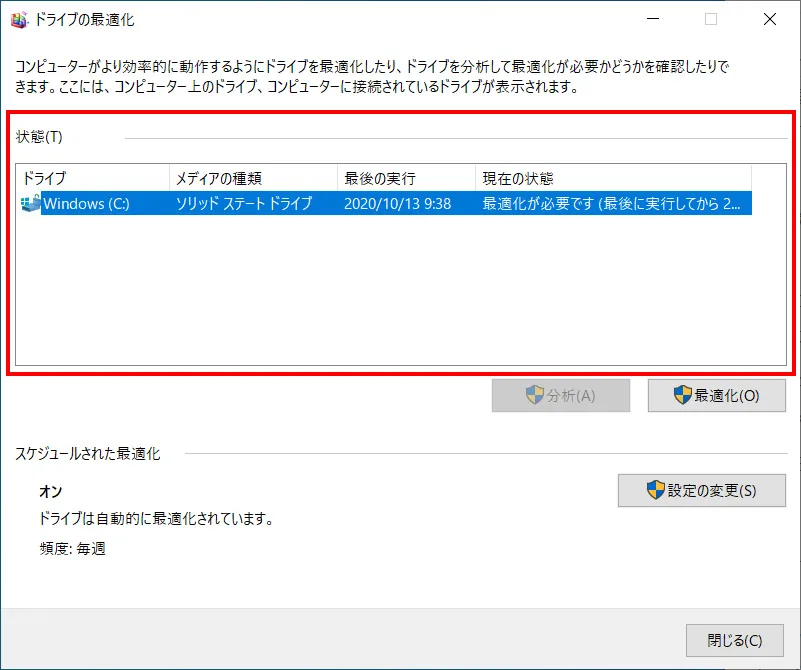Click the ソリッド ステート ドライブ media type cell
This screenshot has width=801, height=670.
point(244,203)
